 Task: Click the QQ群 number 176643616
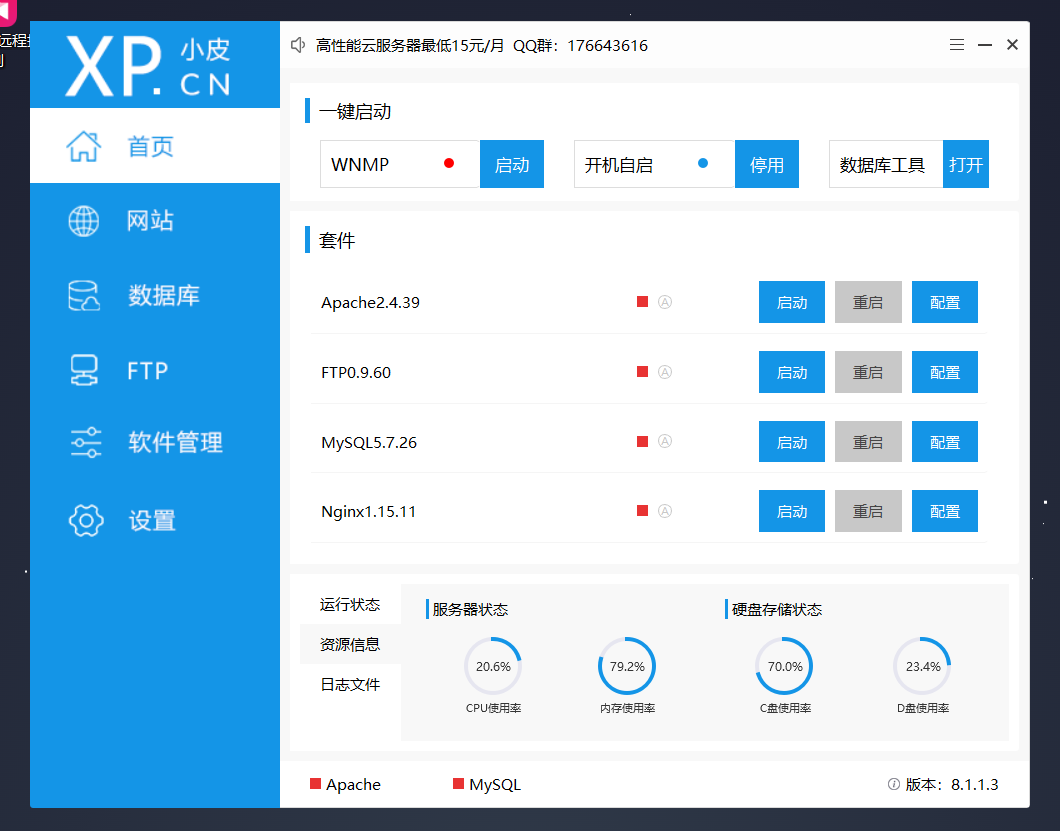point(607,45)
